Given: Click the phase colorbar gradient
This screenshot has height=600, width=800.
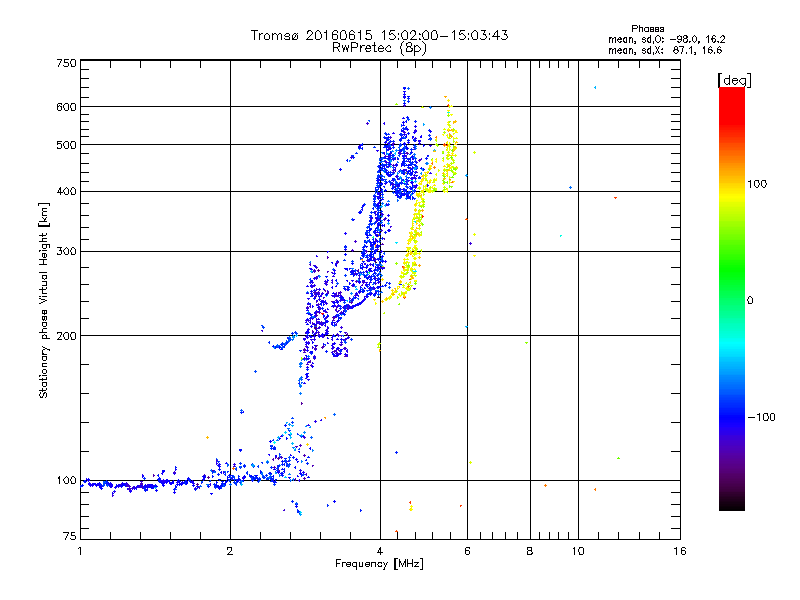Looking at the screenshot, I should tap(732, 299).
